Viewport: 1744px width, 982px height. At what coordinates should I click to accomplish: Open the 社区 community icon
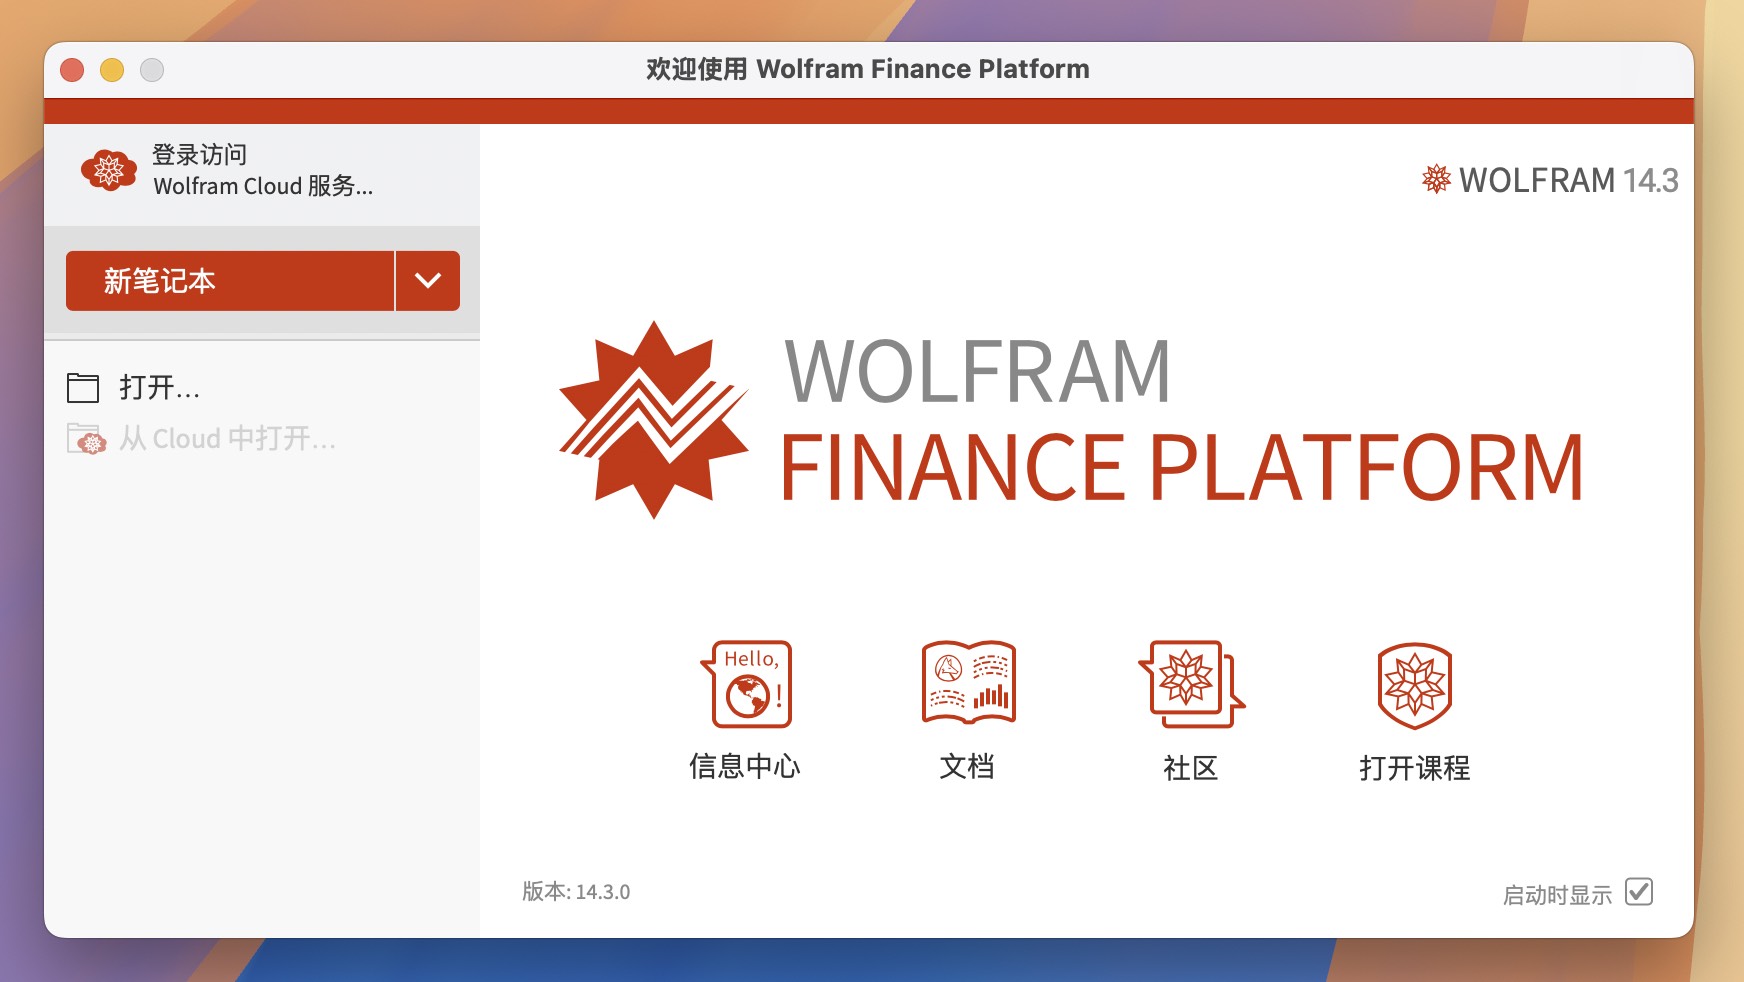coord(1190,684)
